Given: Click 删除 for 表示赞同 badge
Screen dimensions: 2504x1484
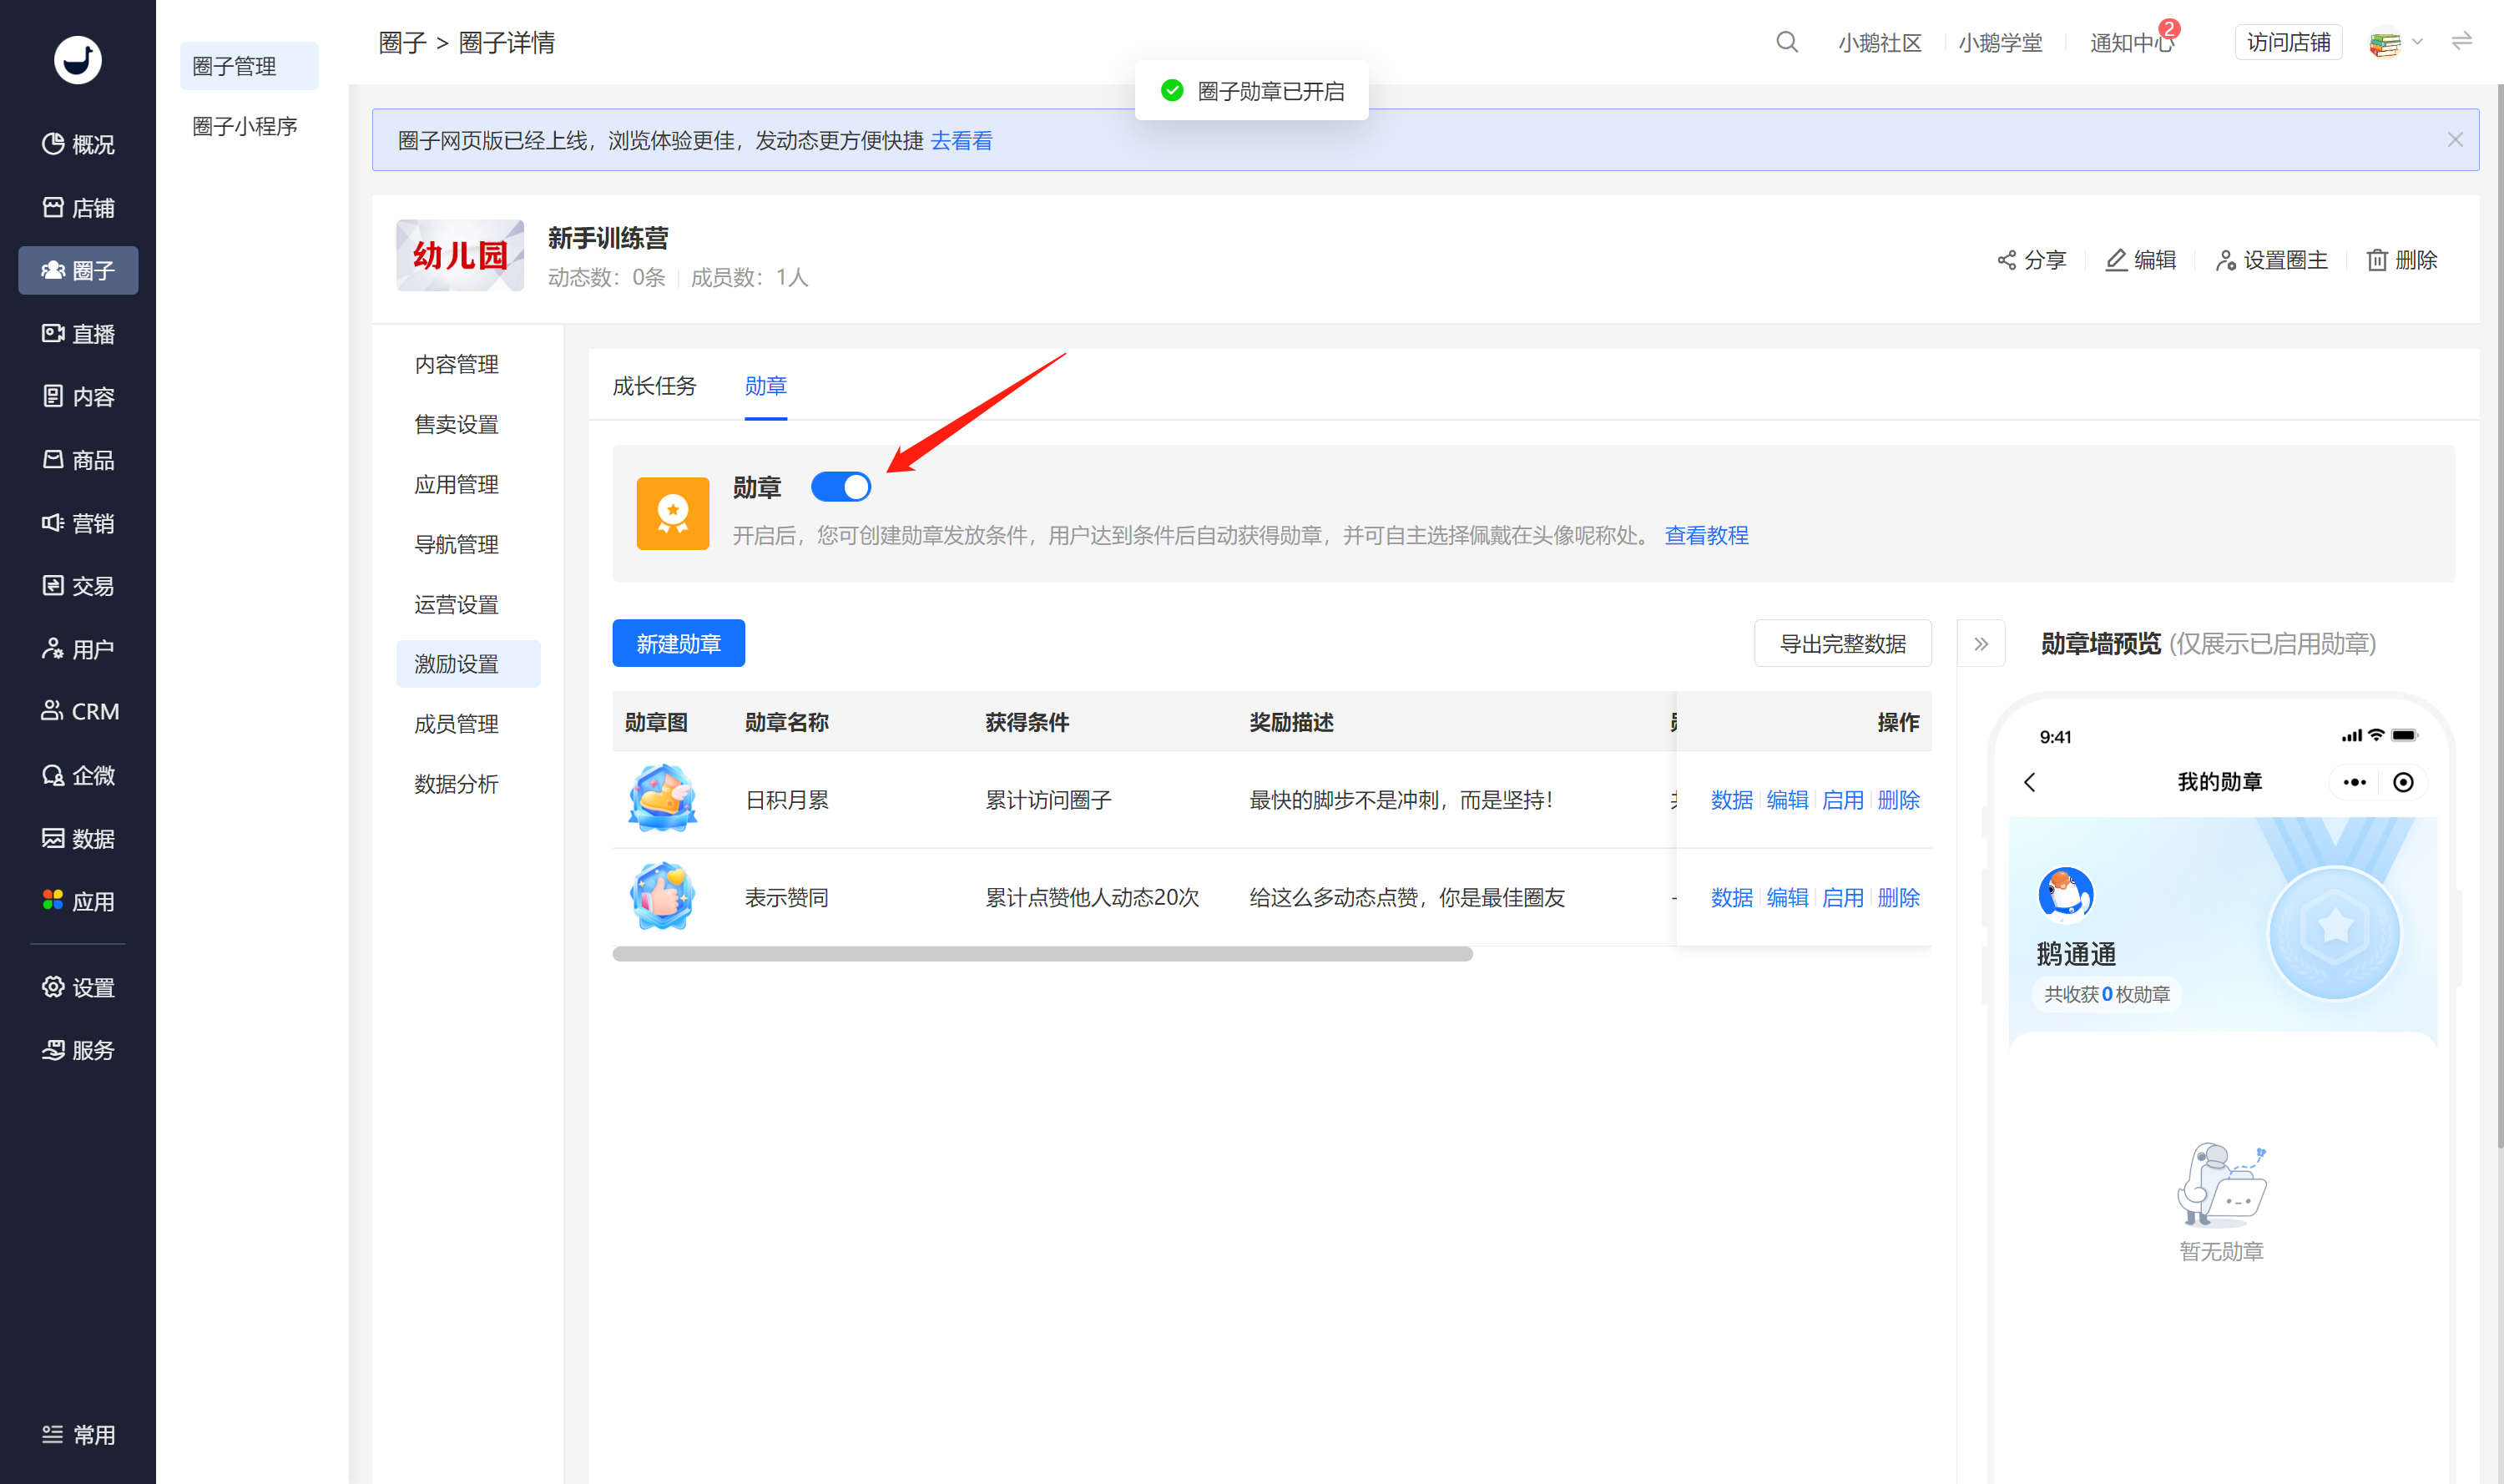Looking at the screenshot, I should pyautogui.click(x=1898, y=898).
